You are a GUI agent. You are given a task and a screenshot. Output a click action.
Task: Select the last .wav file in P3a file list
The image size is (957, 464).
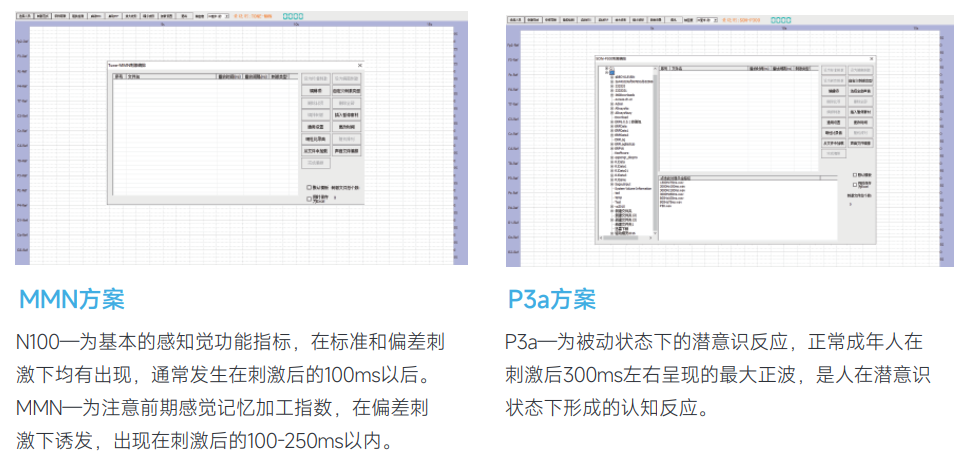click(665, 206)
